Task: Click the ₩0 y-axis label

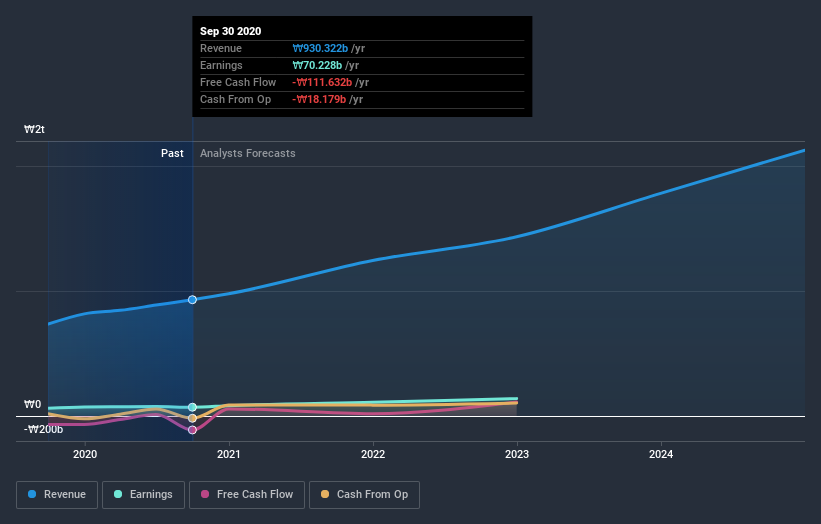Action: coord(32,404)
